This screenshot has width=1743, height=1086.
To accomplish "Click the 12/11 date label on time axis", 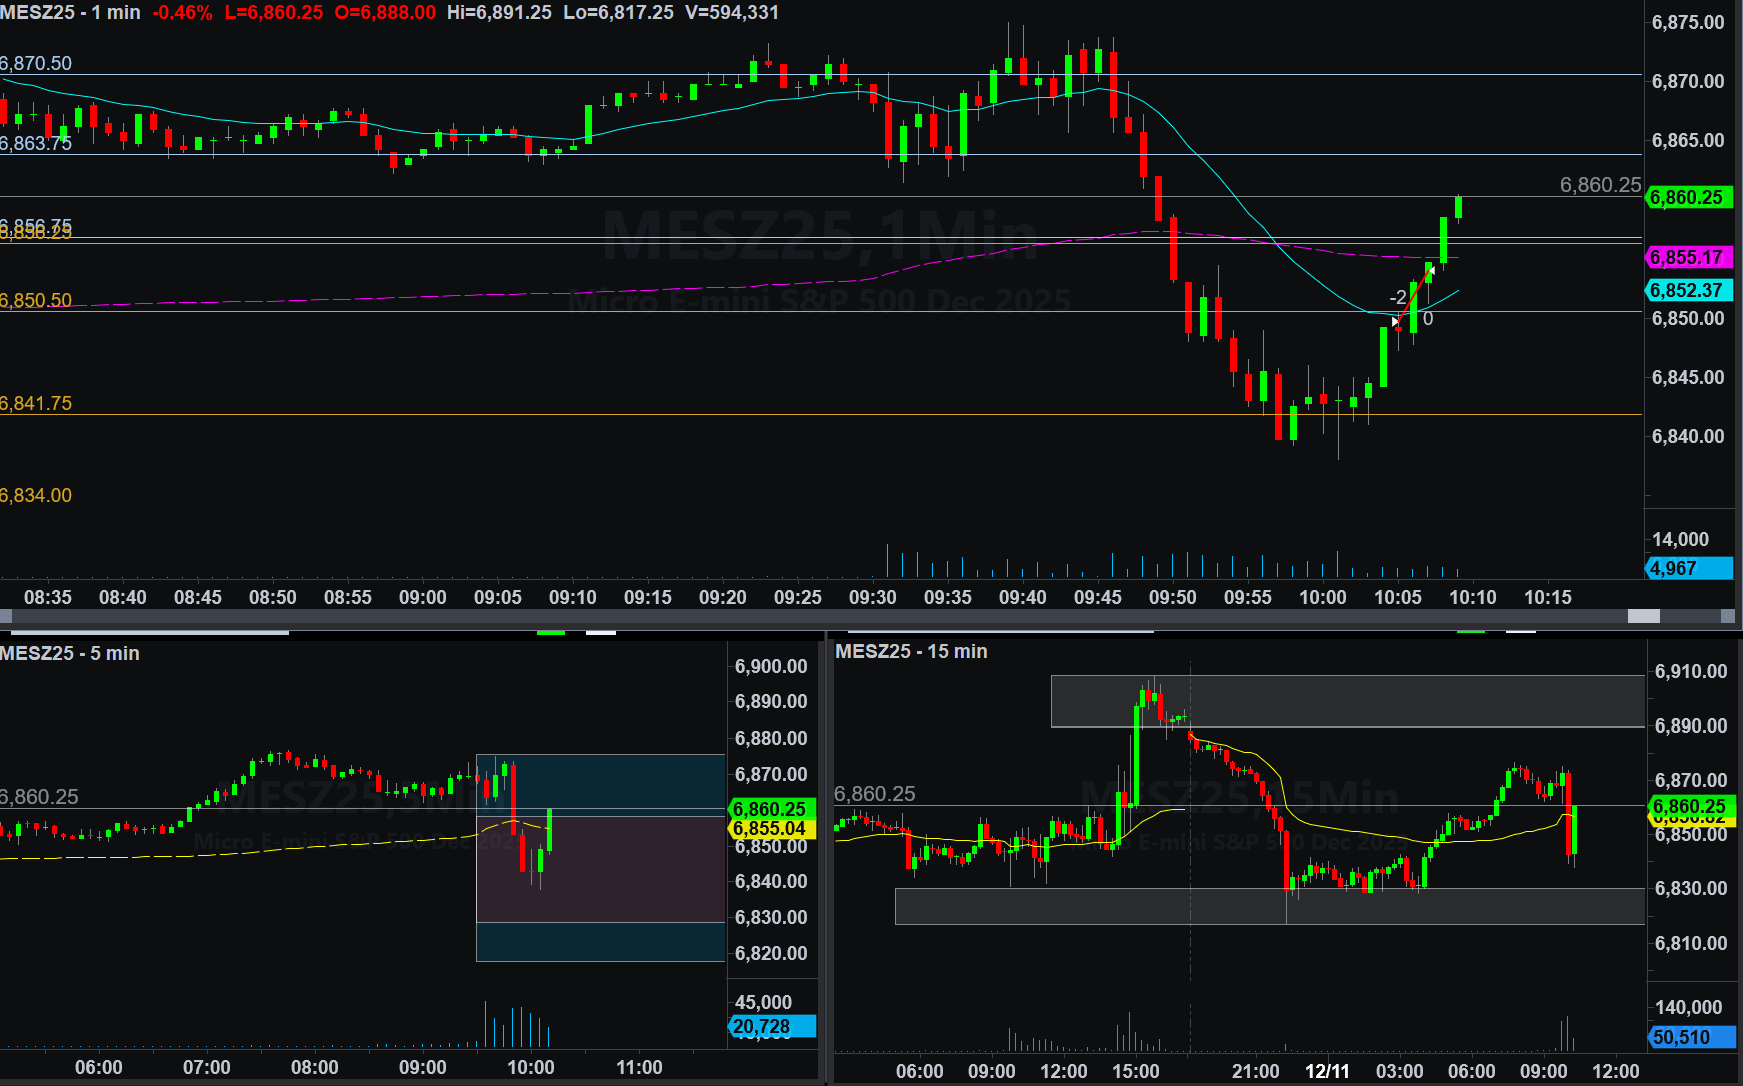I will (1327, 1071).
